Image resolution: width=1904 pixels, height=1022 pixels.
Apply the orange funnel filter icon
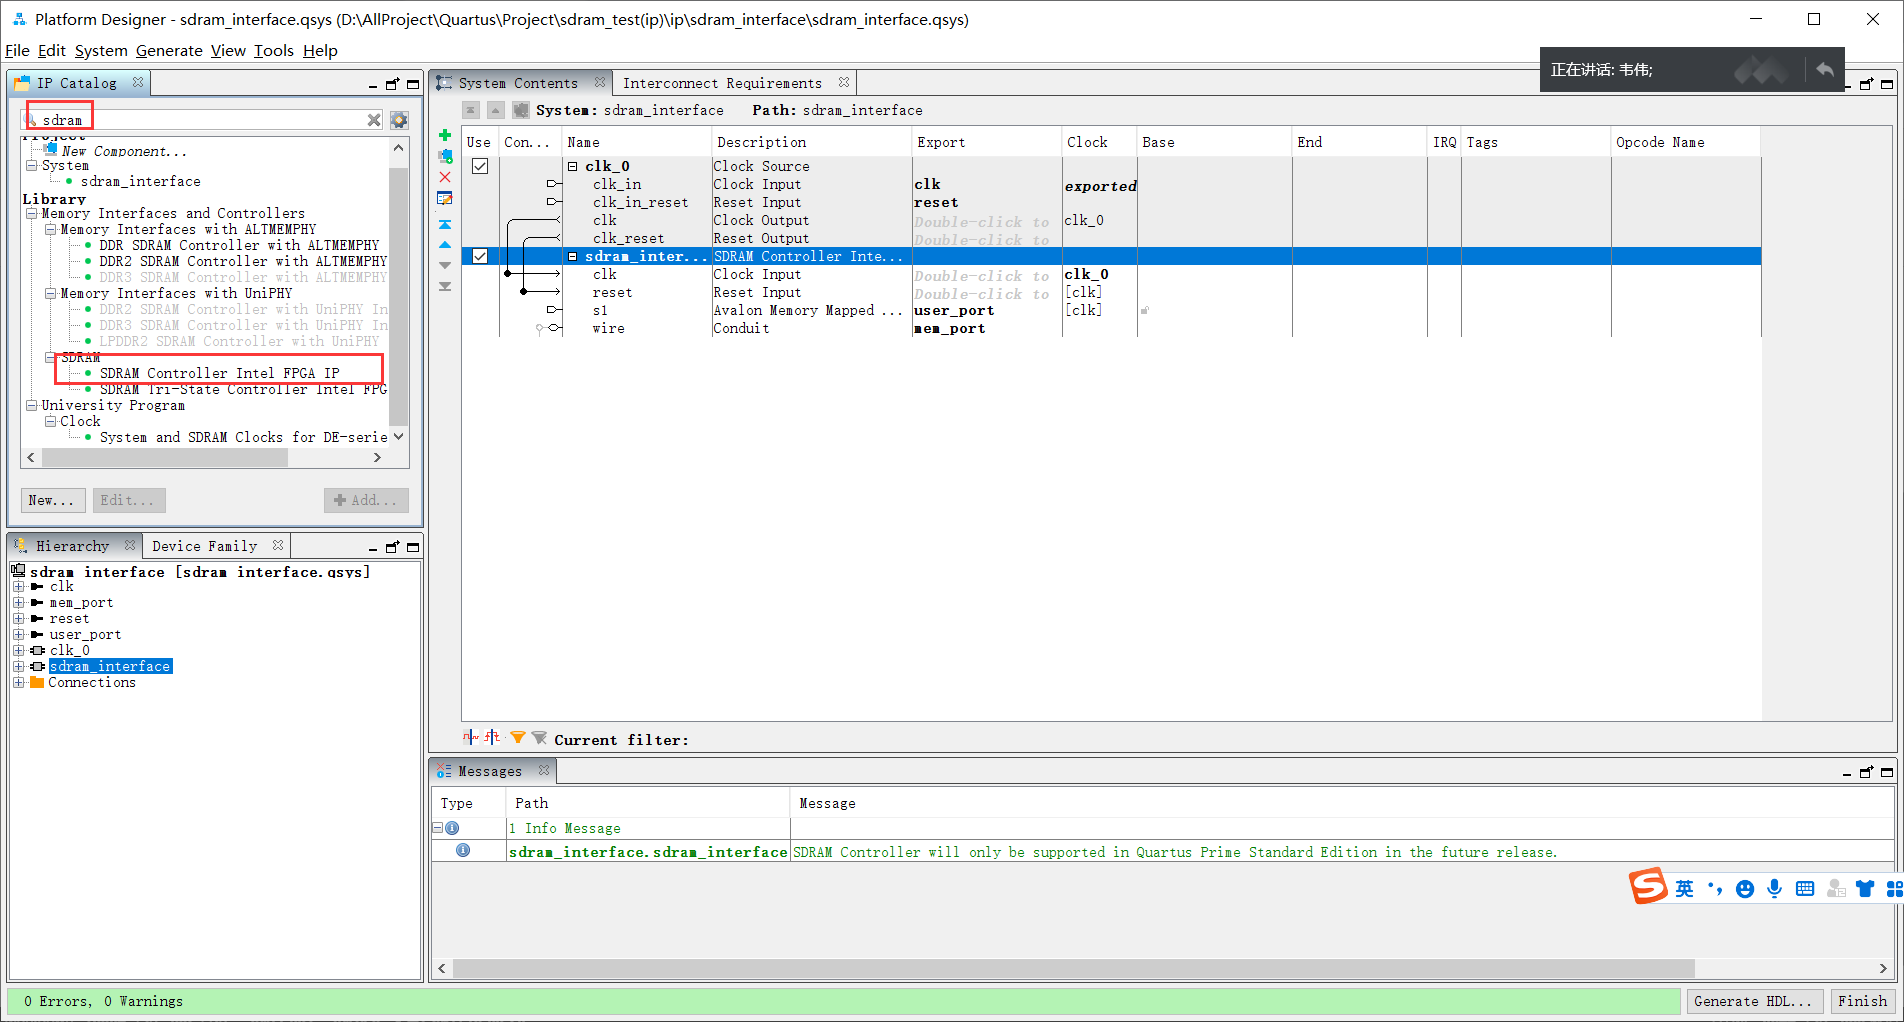coord(518,737)
